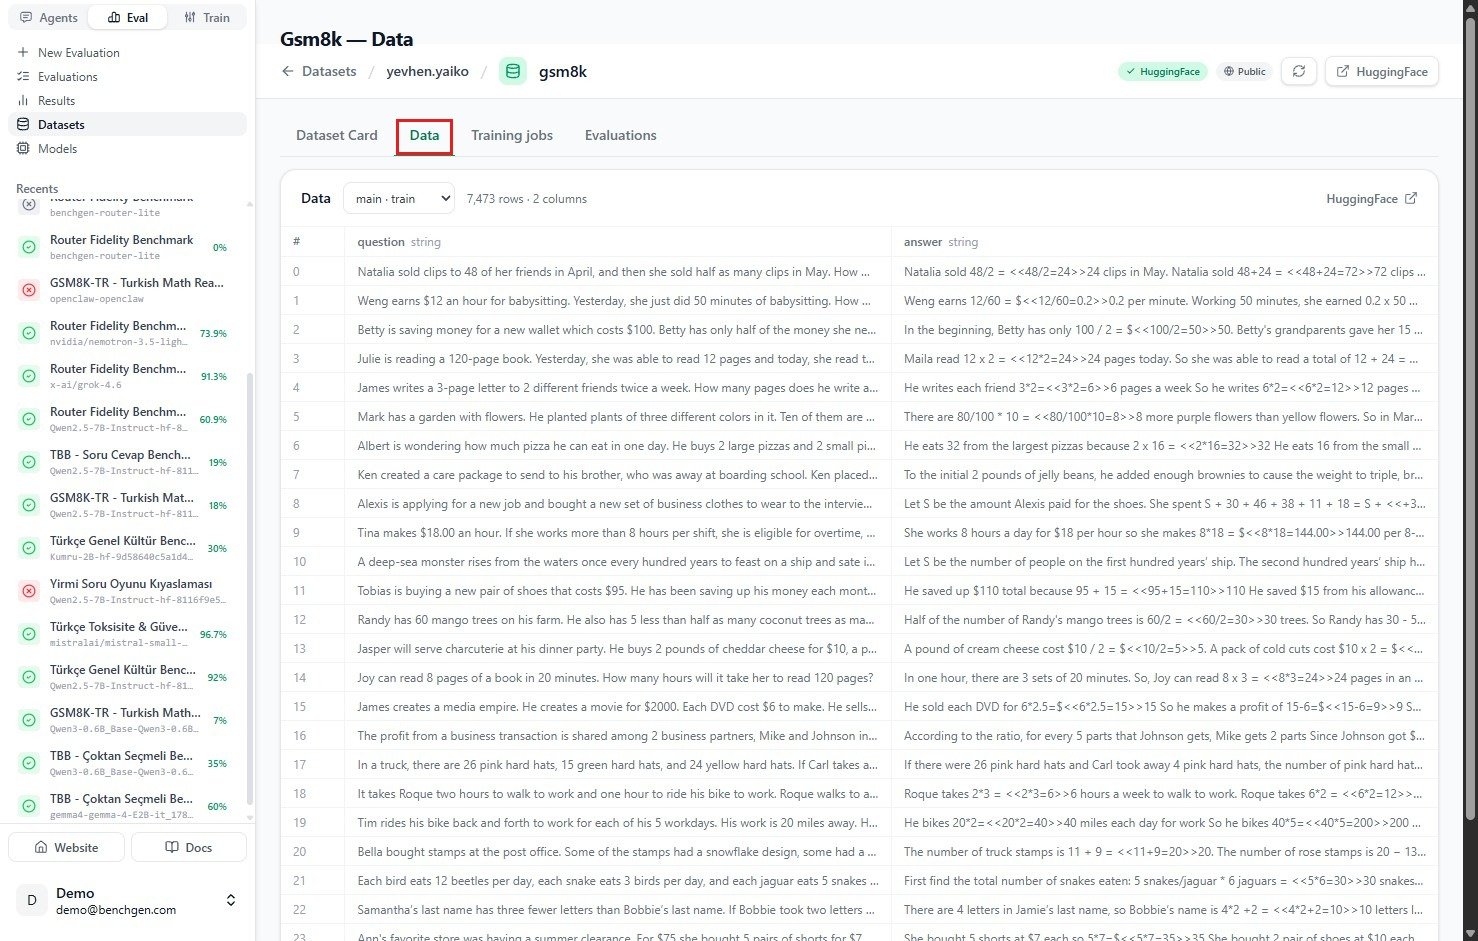Viewport: 1478px width, 941px height.
Task: Open the yevhen.yaiko breadcrumb link
Action: 427,72
